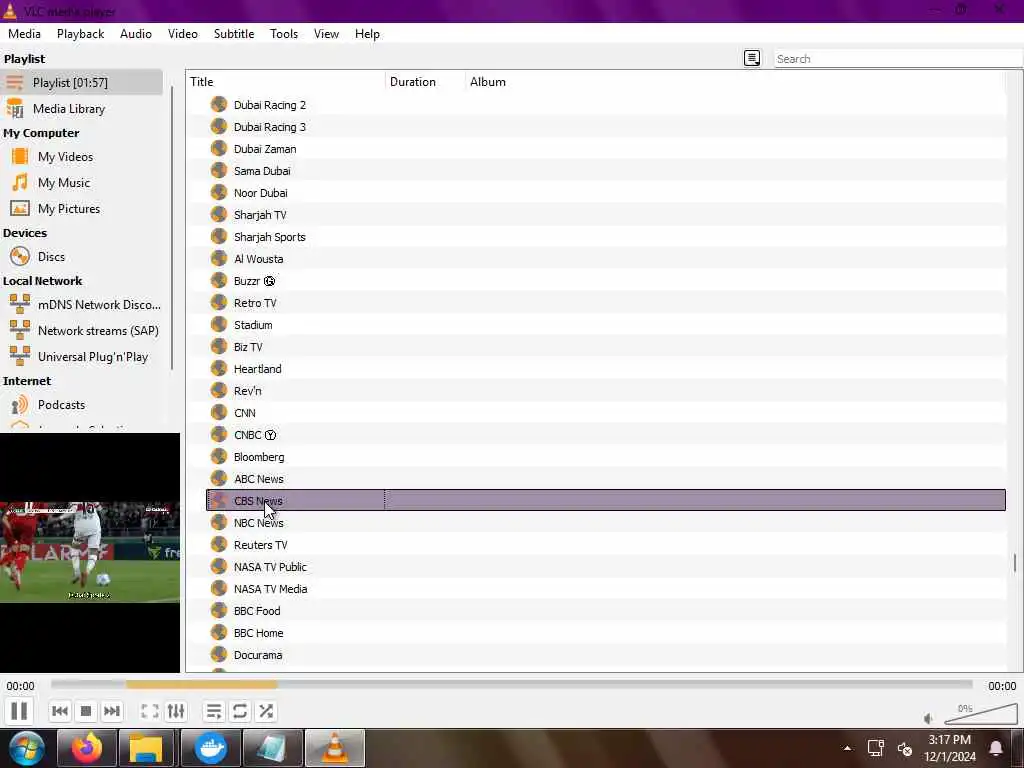Viewport: 1024px width, 768px height.
Task: Select Al Wousta stream icon
Action: coord(219,259)
